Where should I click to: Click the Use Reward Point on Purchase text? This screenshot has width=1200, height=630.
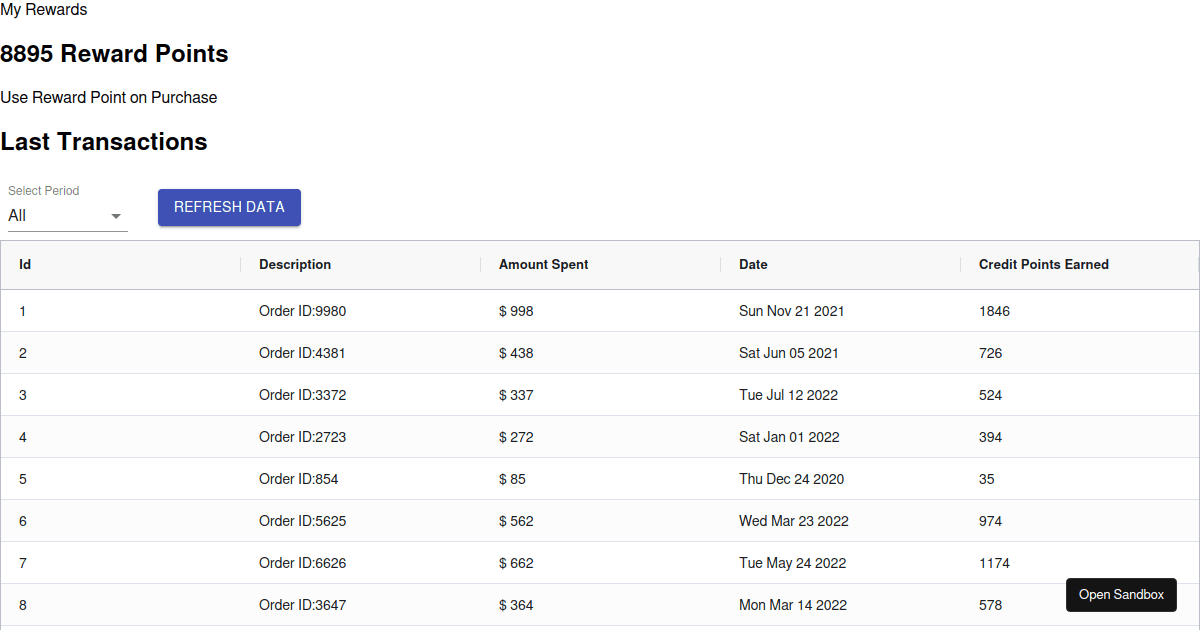pyautogui.click(x=109, y=98)
